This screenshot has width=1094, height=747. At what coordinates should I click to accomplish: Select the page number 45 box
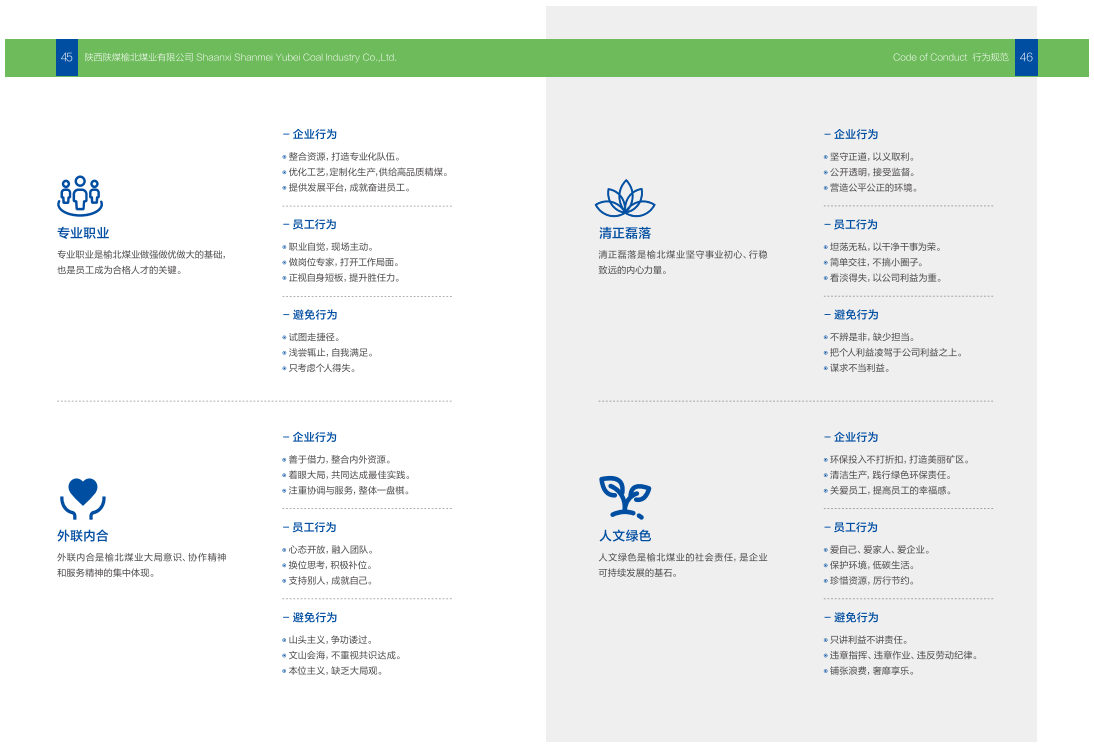pos(66,58)
